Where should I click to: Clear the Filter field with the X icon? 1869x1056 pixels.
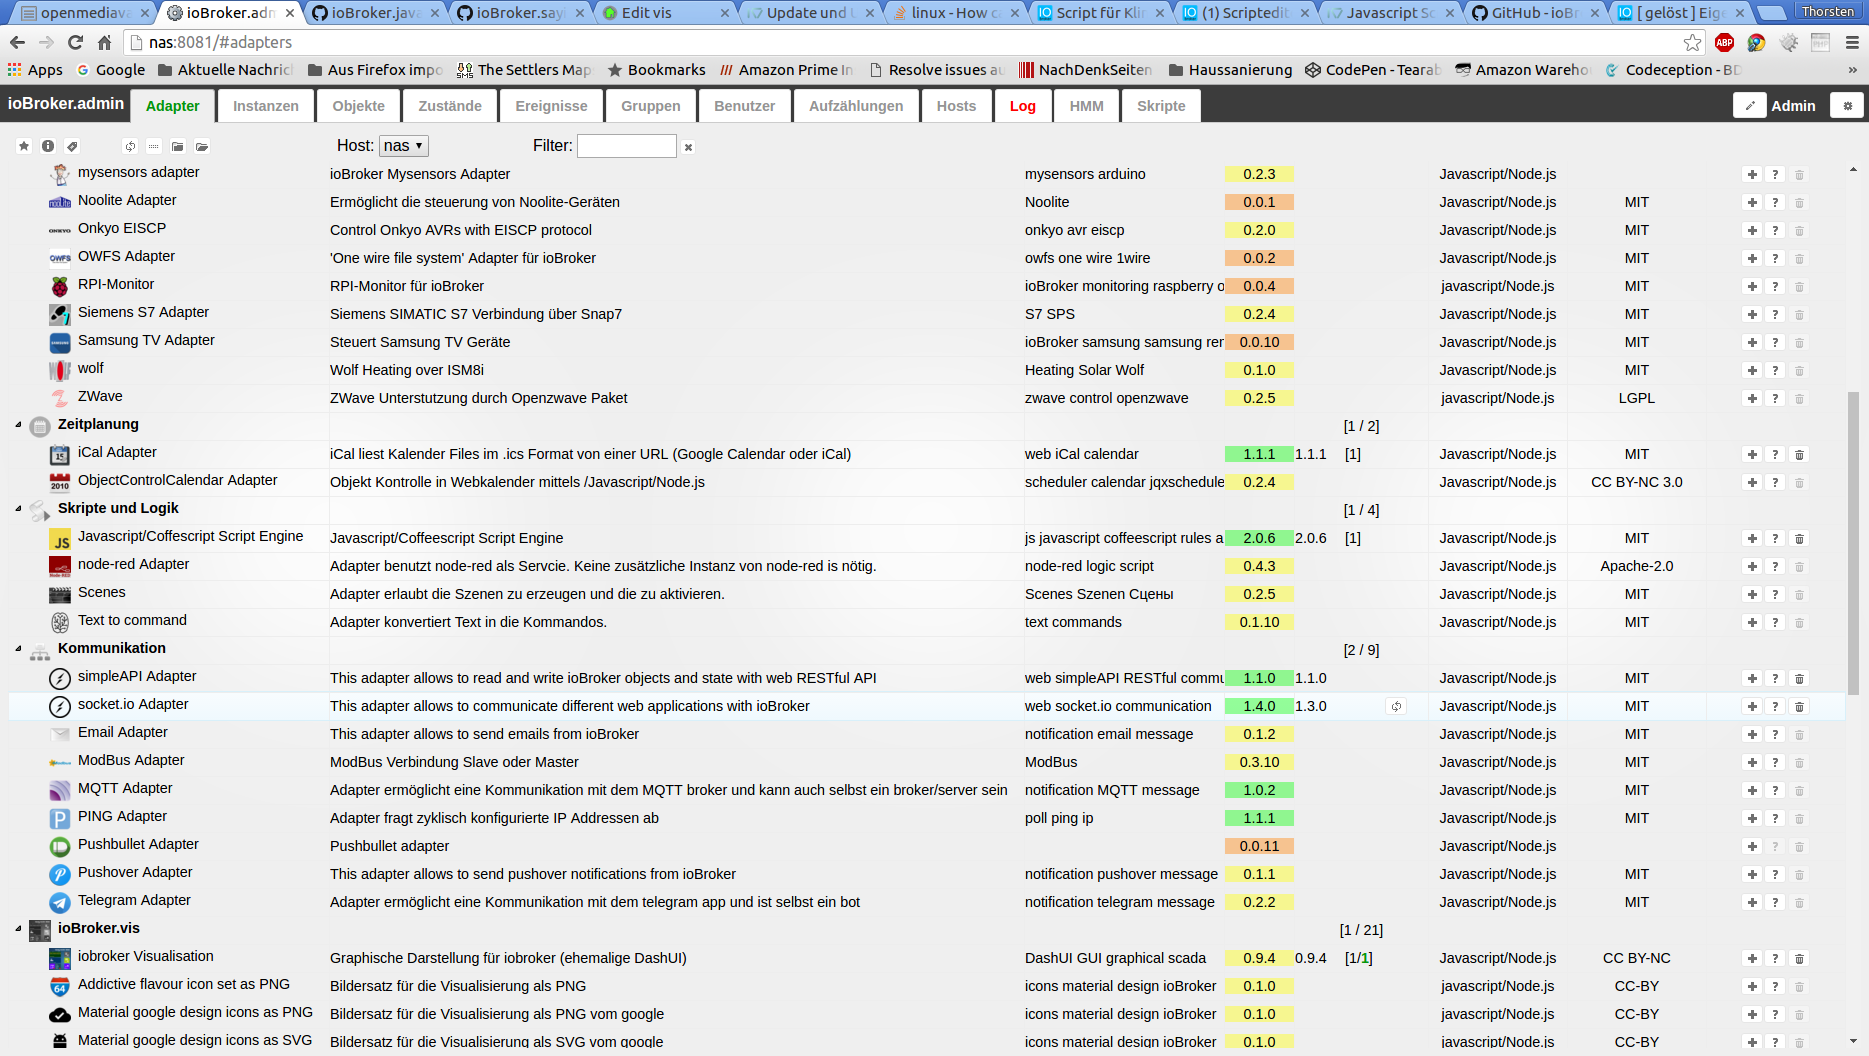point(688,147)
